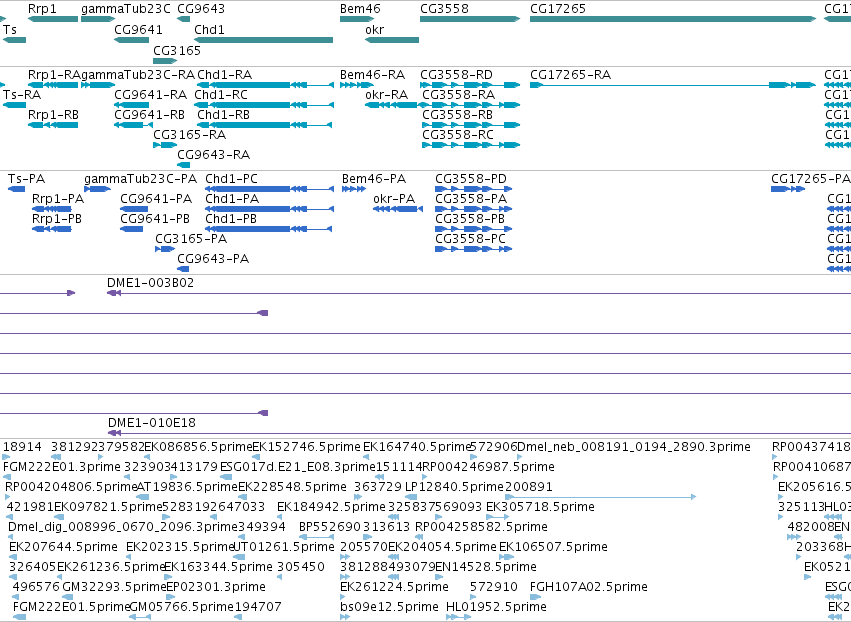Screen dimensions: 851x622
Task: Click the CG3558-RB transcript label
Action: tap(458, 115)
